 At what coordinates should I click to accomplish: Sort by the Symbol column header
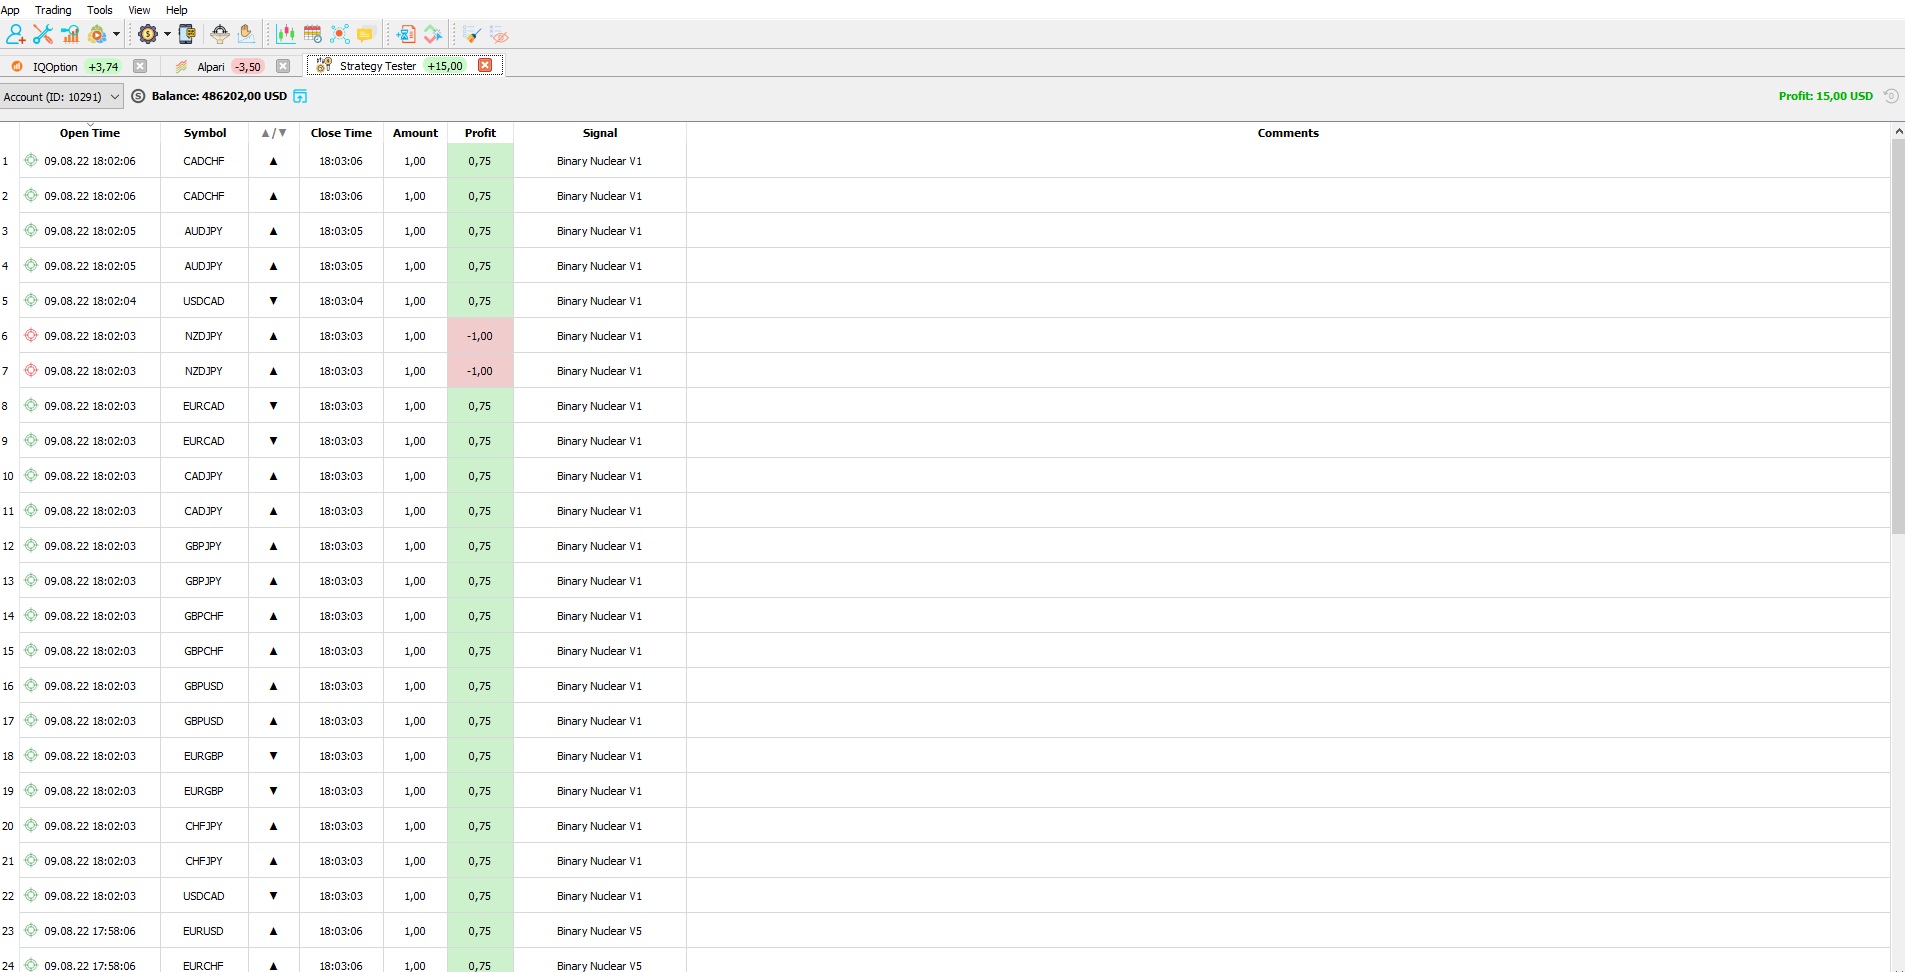205,133
